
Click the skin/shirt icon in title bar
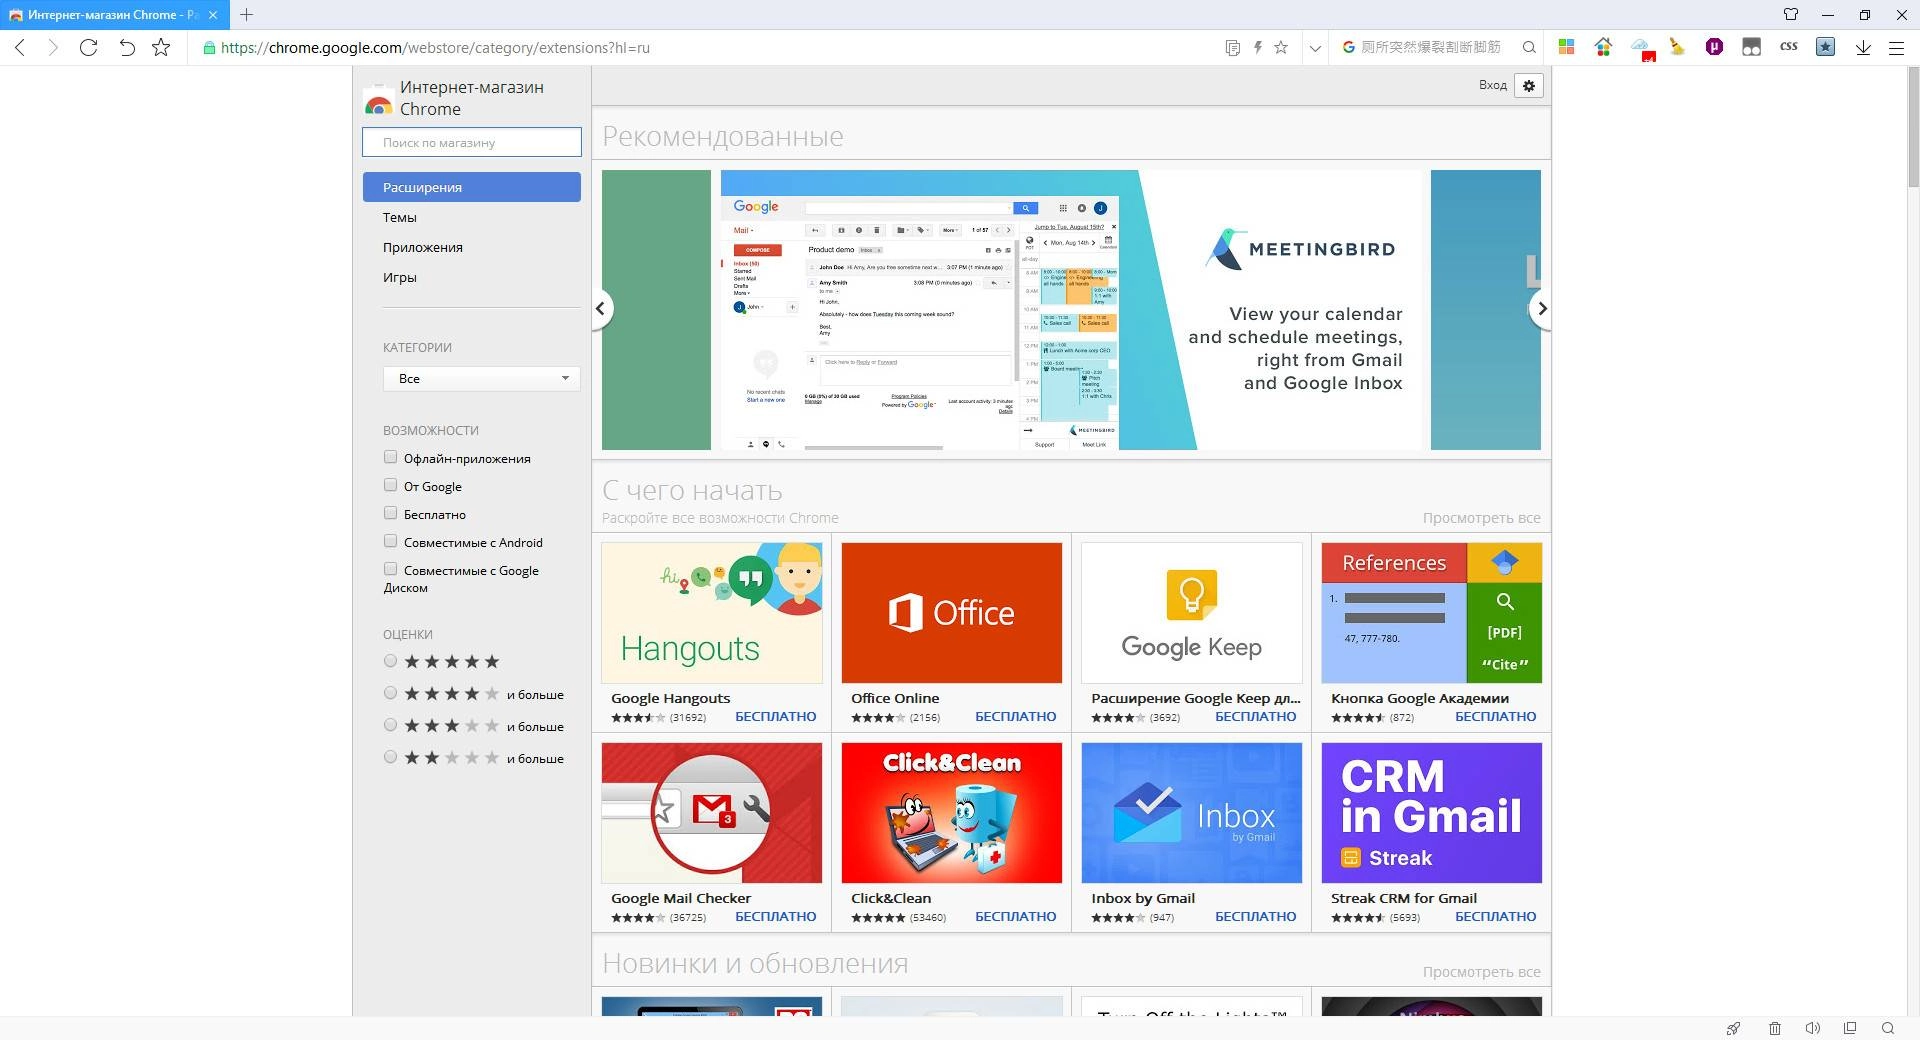pos(1791,15)
